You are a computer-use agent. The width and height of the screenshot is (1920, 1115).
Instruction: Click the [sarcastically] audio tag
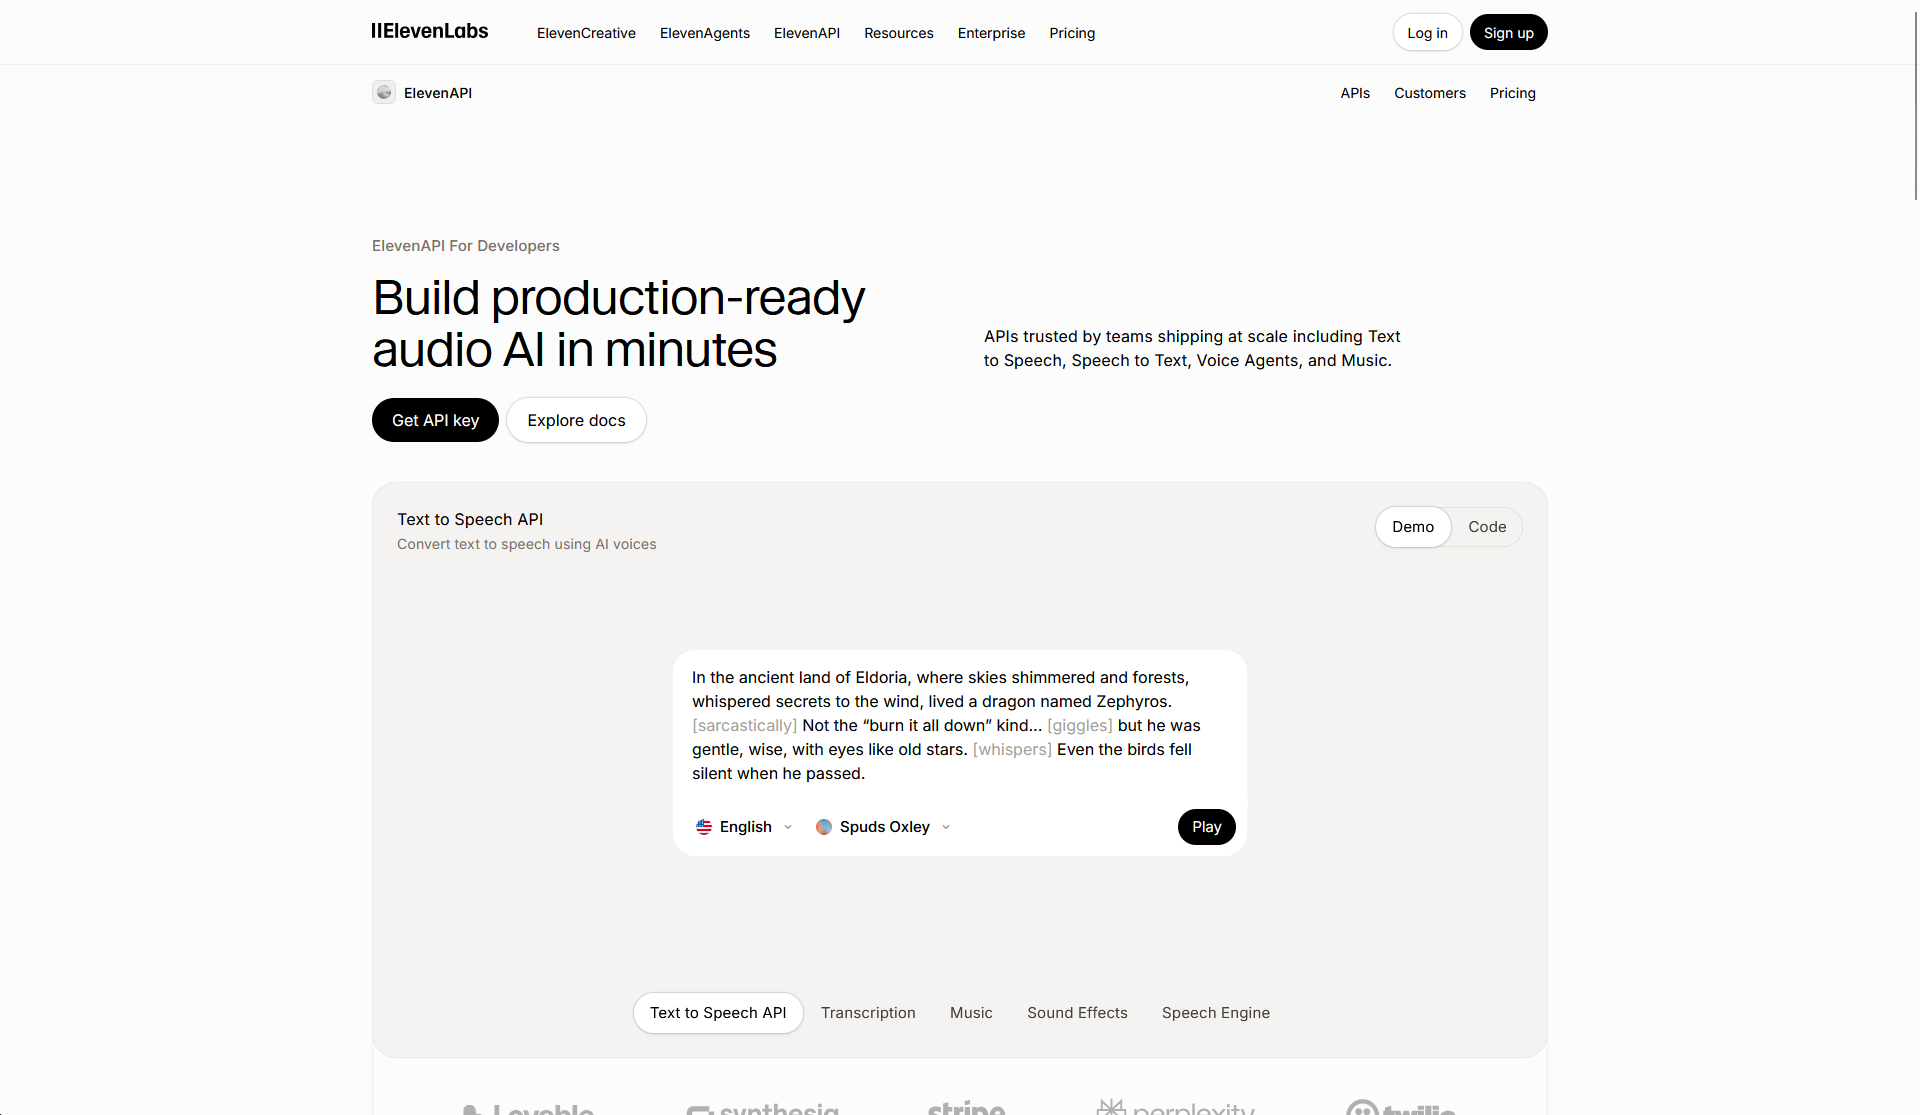click(x=744, y=726)
